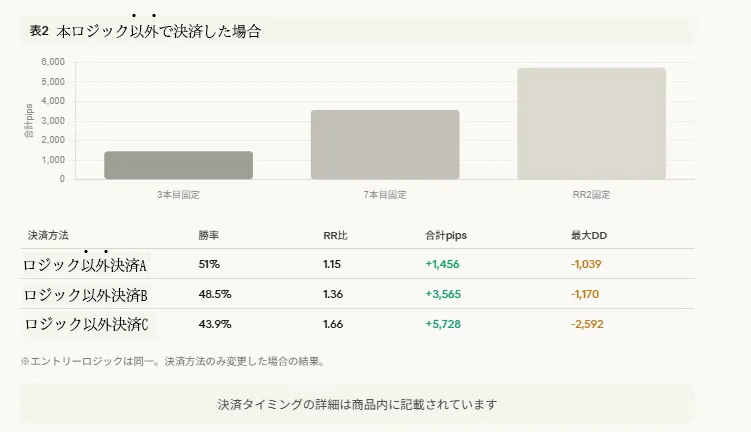
Task: Select the 最大DD column header
Action: (x=588, y=235)
